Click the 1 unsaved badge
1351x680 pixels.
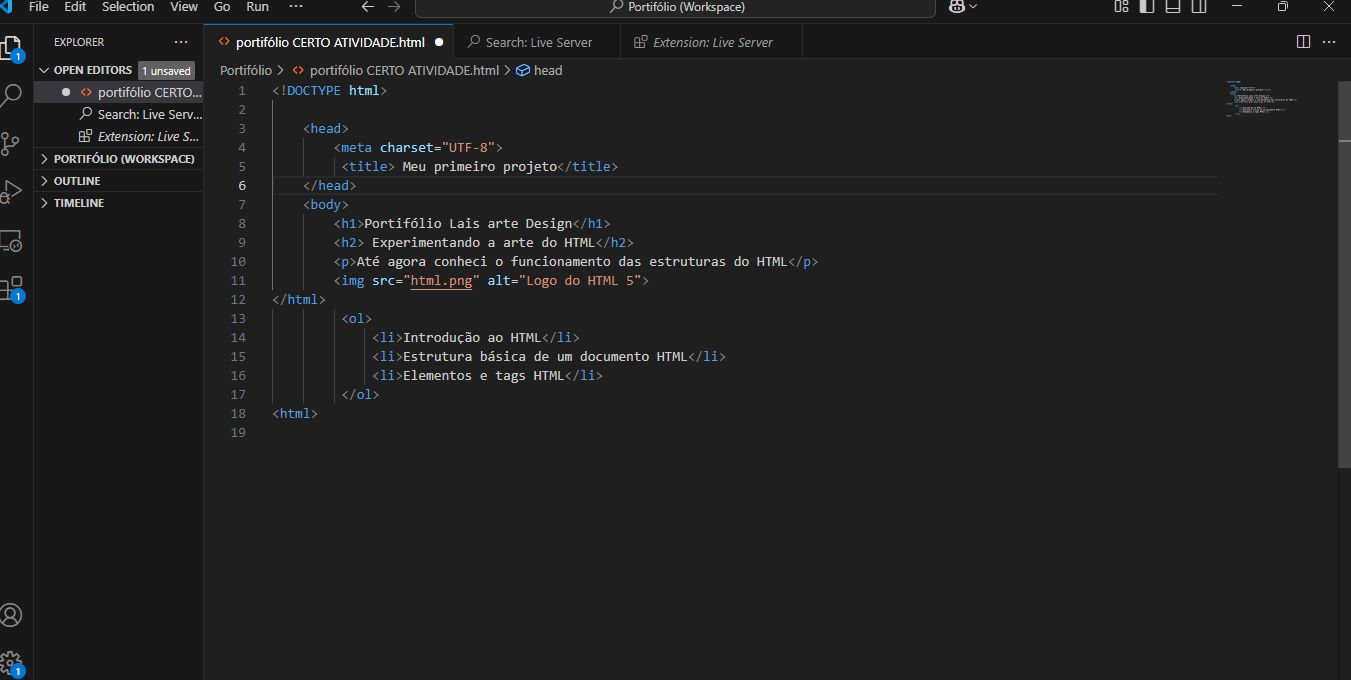tap(166, 71)
